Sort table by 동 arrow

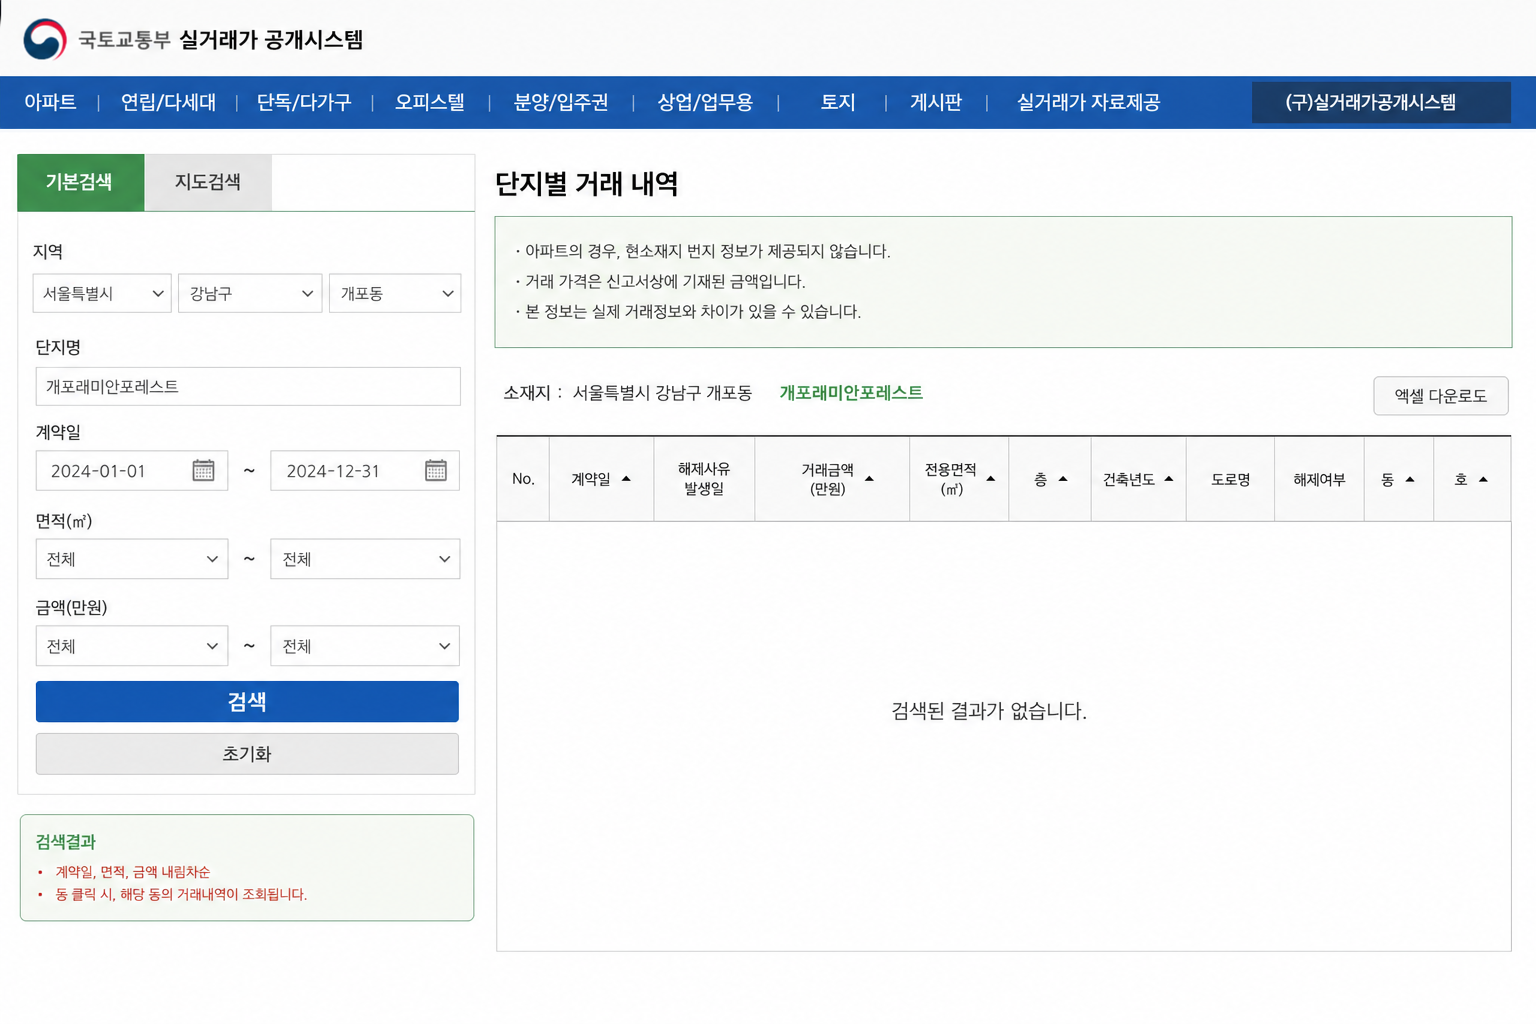(x=1410, y=479)
